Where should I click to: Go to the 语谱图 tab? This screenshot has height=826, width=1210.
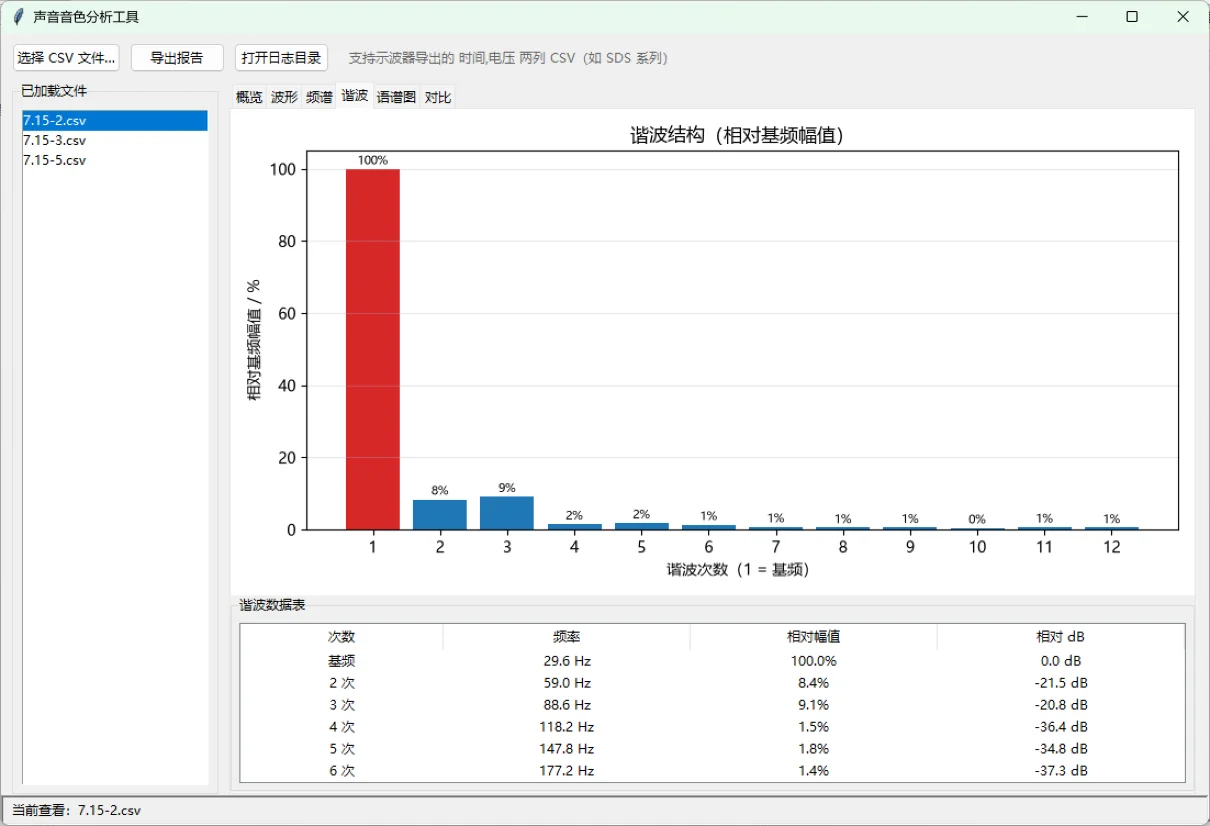point(396,97)
